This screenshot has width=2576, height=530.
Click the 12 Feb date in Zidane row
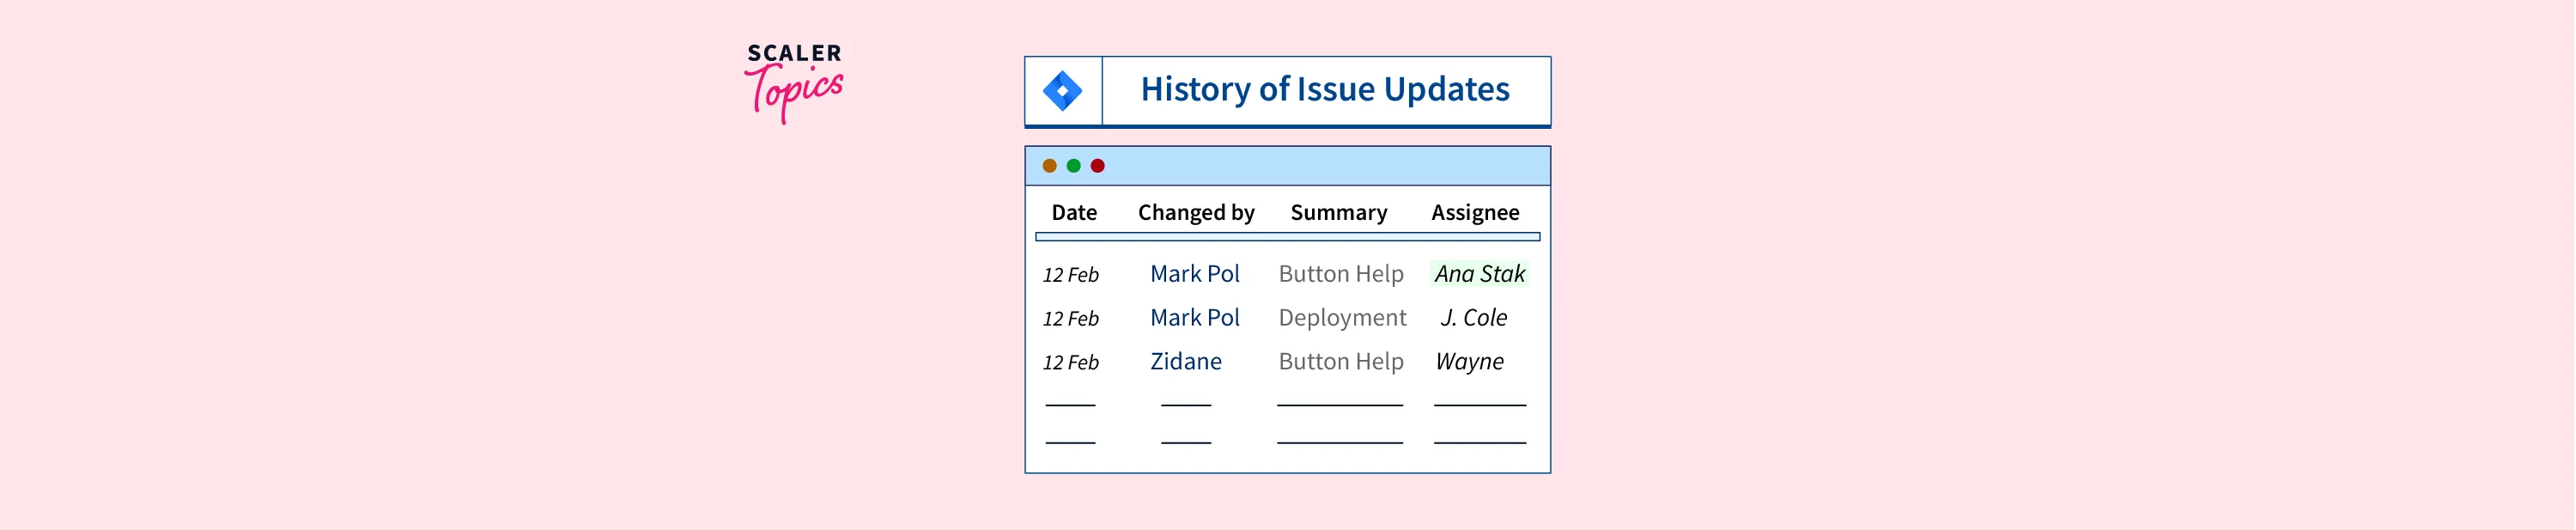[1070, 363]
